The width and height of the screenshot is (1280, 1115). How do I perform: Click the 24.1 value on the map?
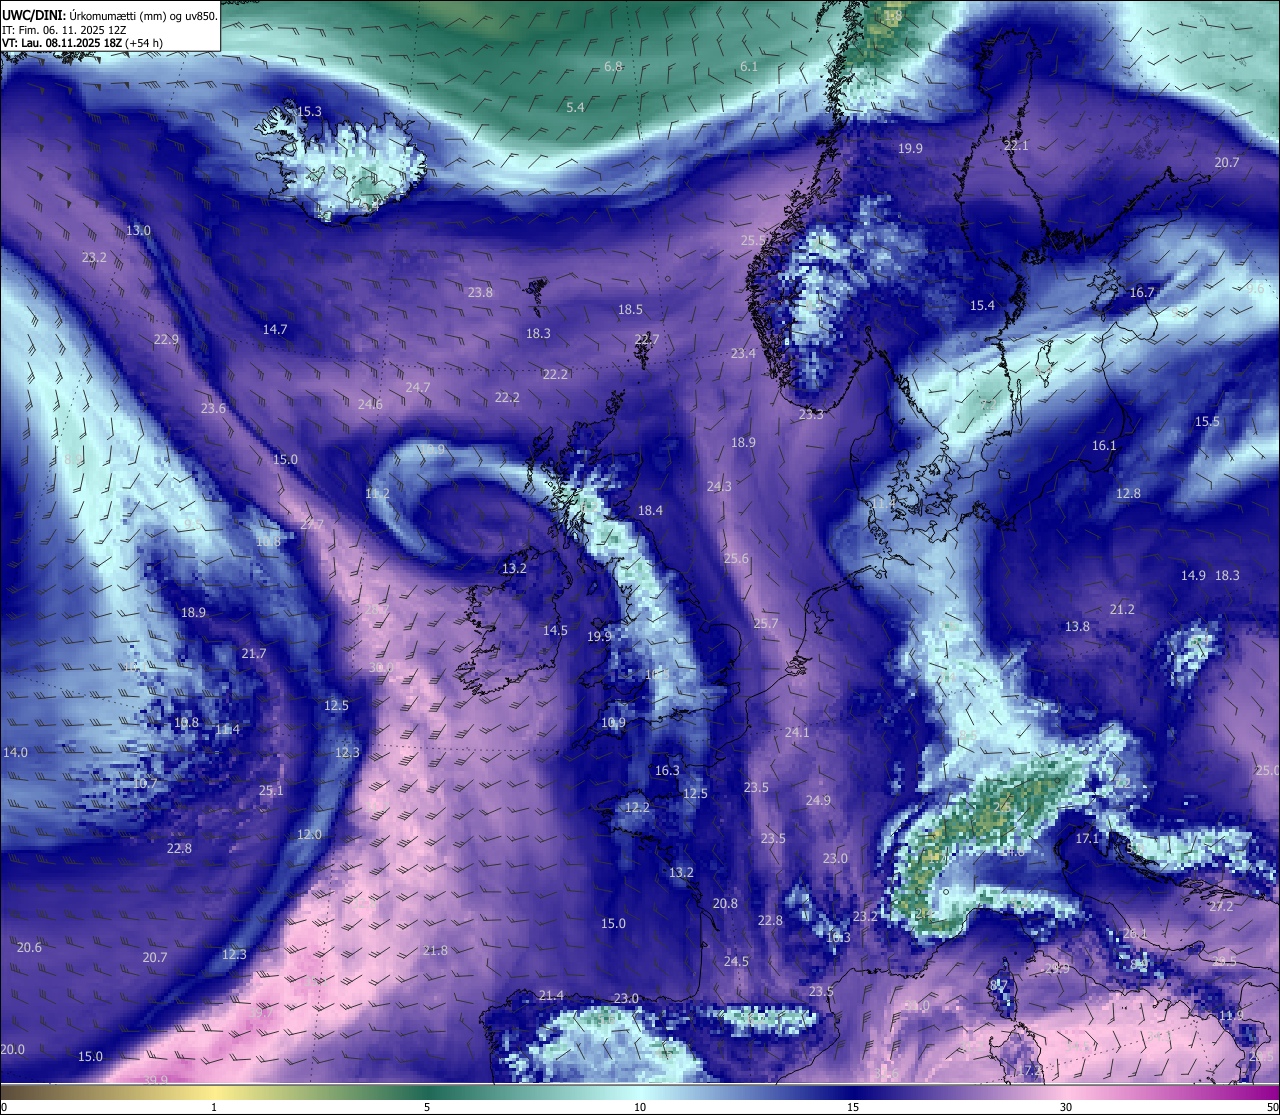[x=797, y=732]
